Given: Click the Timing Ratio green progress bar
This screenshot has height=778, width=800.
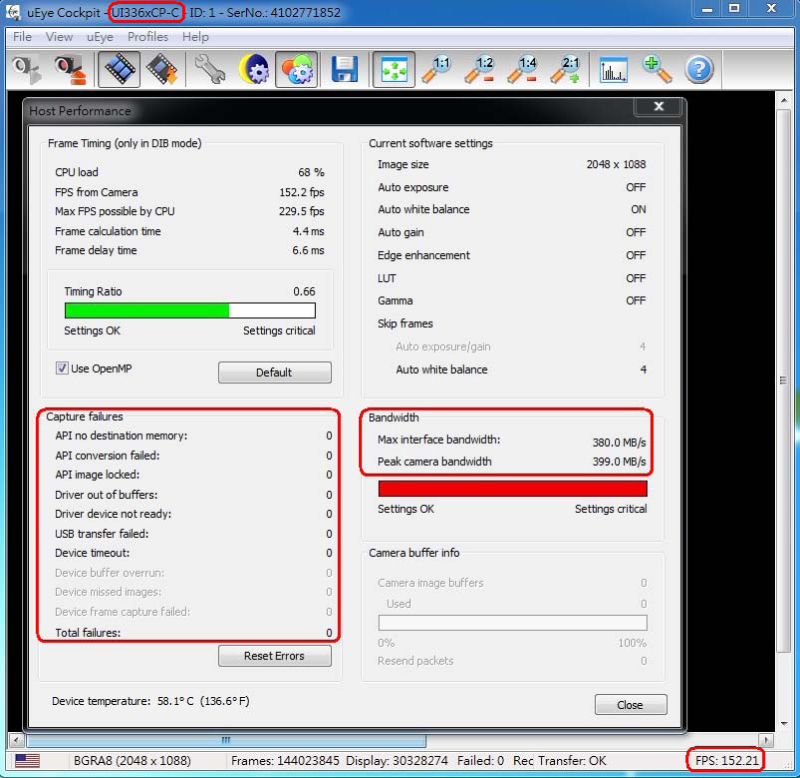Looking at the screenshot, I should (x=190, y=310).
